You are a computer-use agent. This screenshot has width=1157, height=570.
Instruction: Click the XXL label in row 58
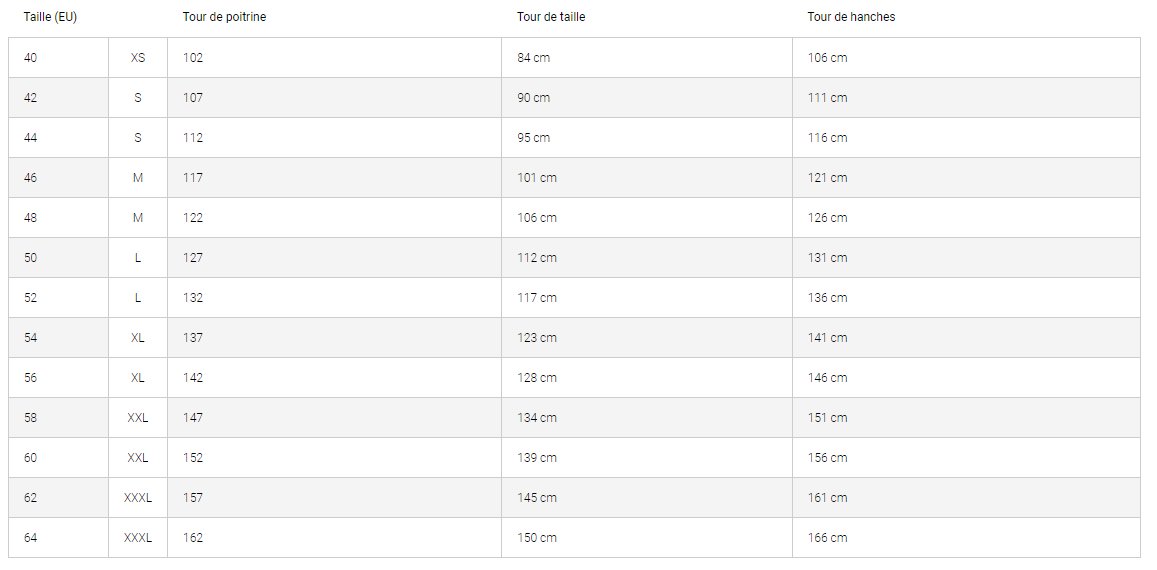[138, 418]
